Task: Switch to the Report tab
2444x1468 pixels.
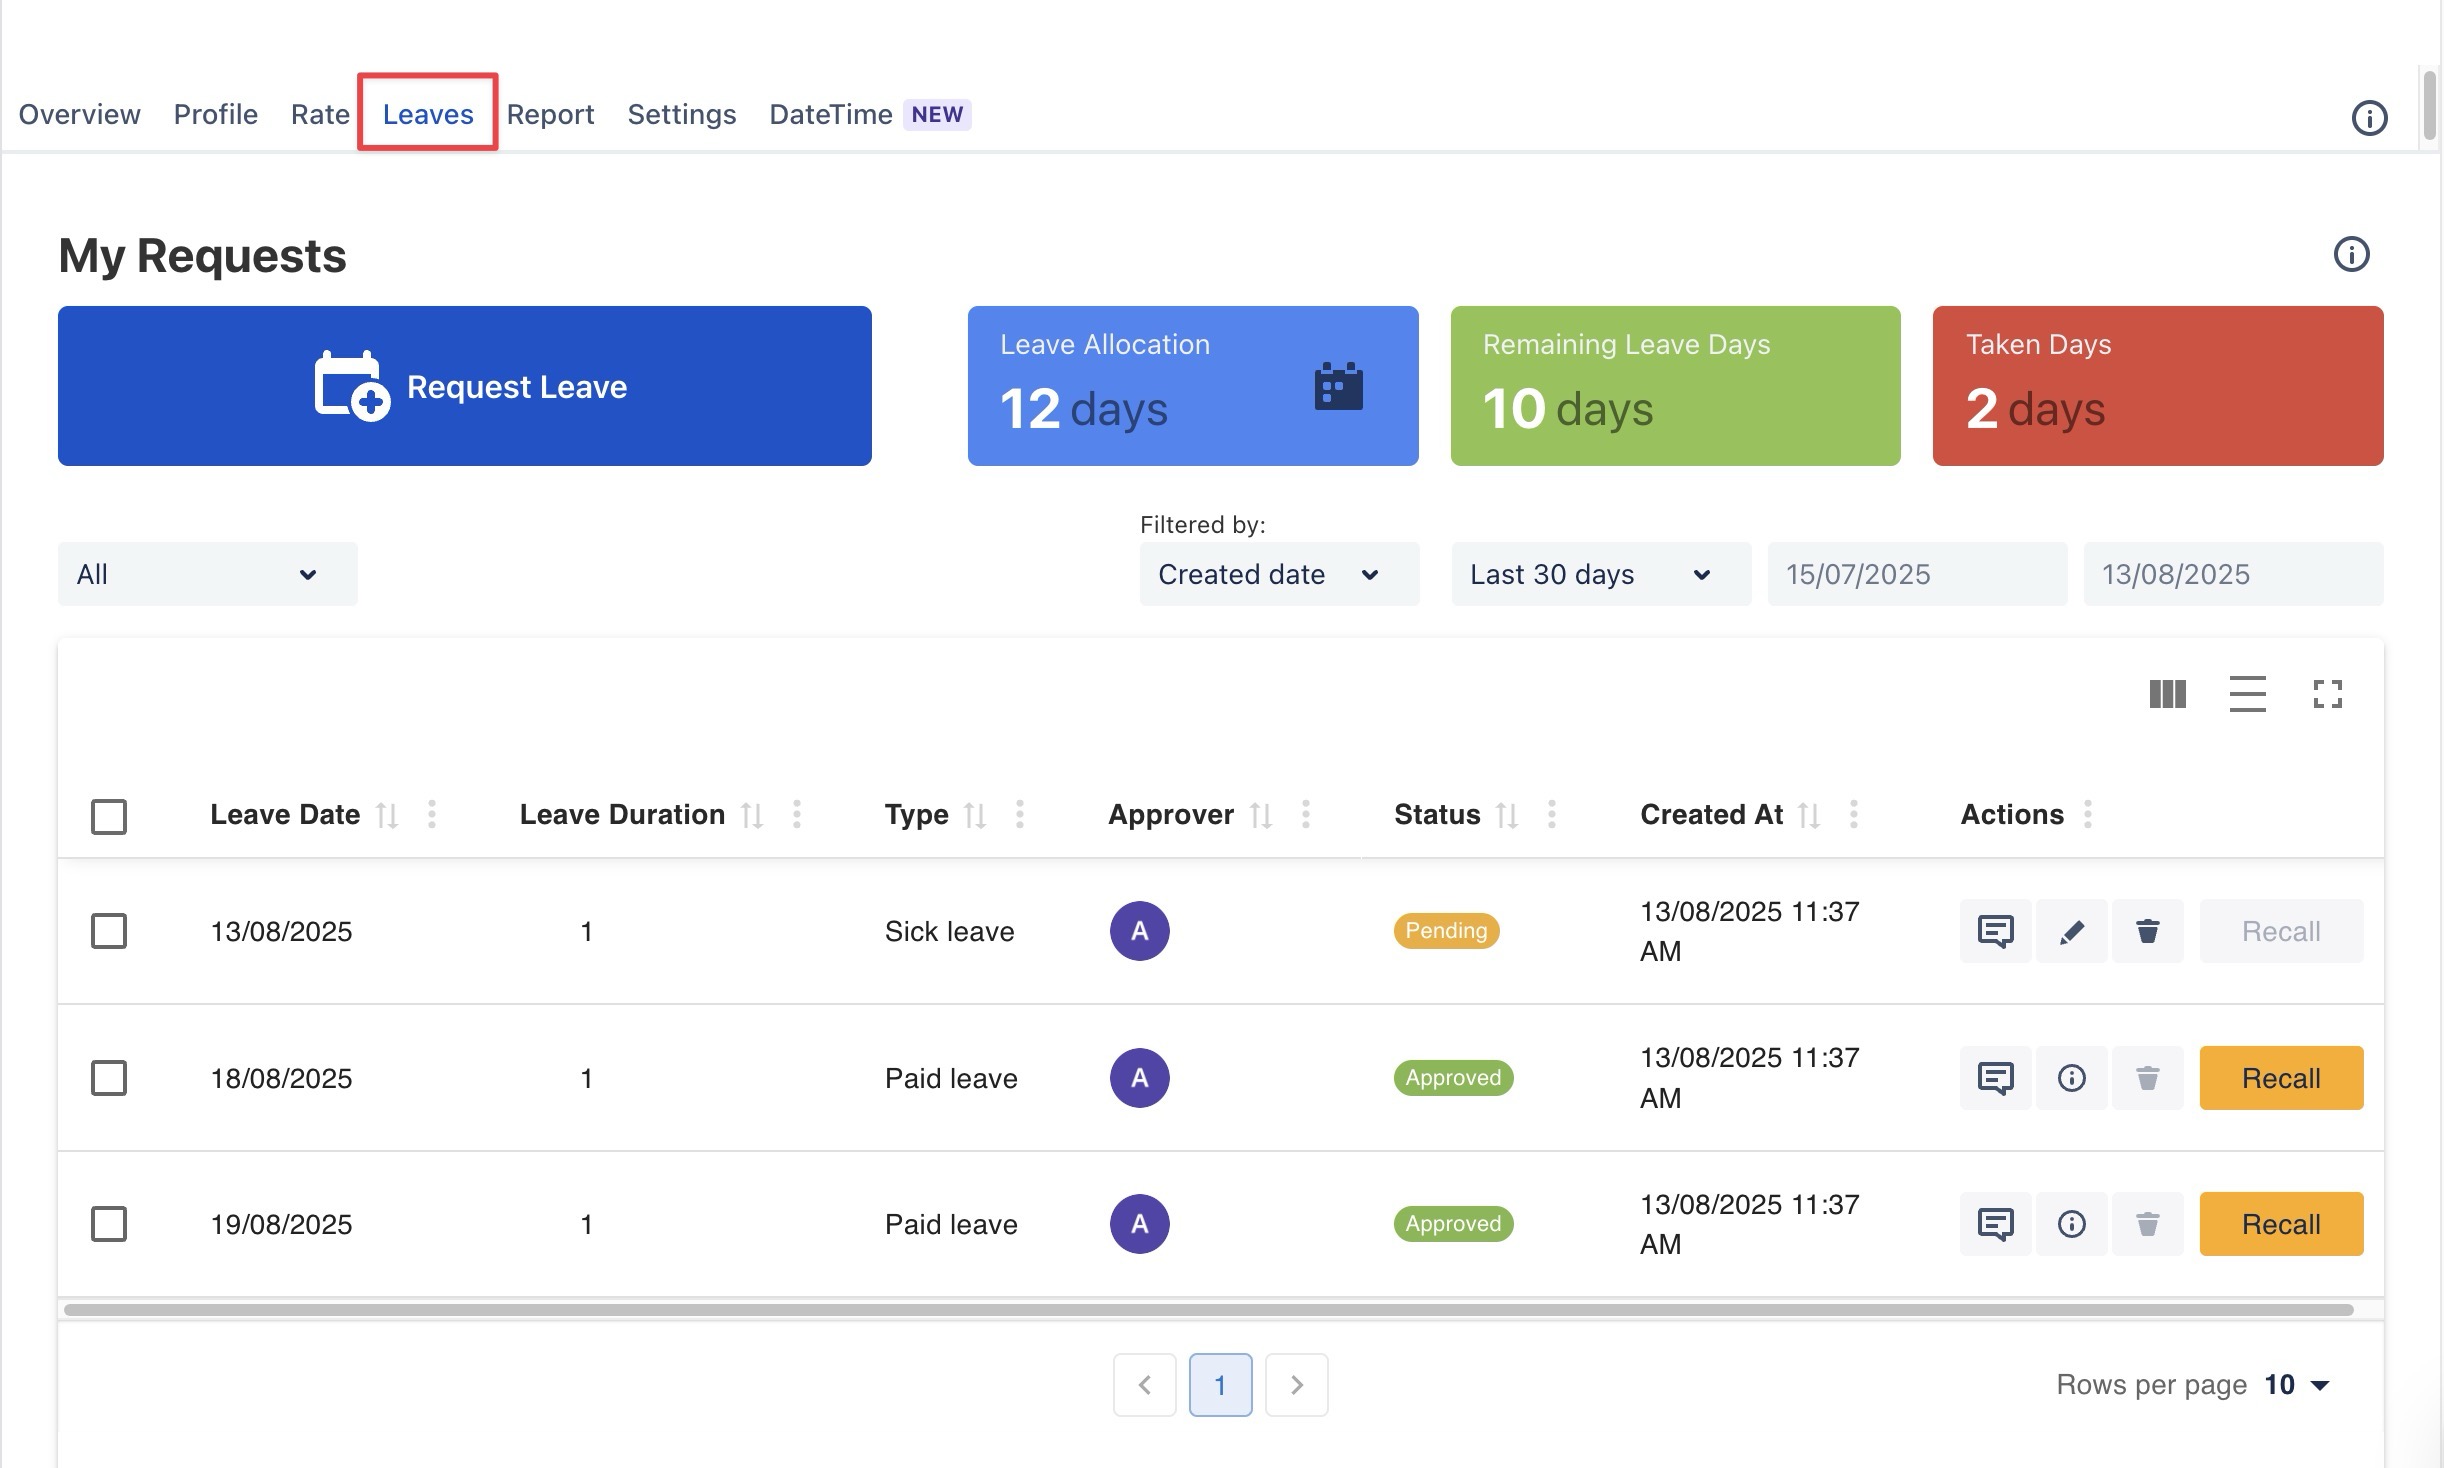Action: point(550,114)
